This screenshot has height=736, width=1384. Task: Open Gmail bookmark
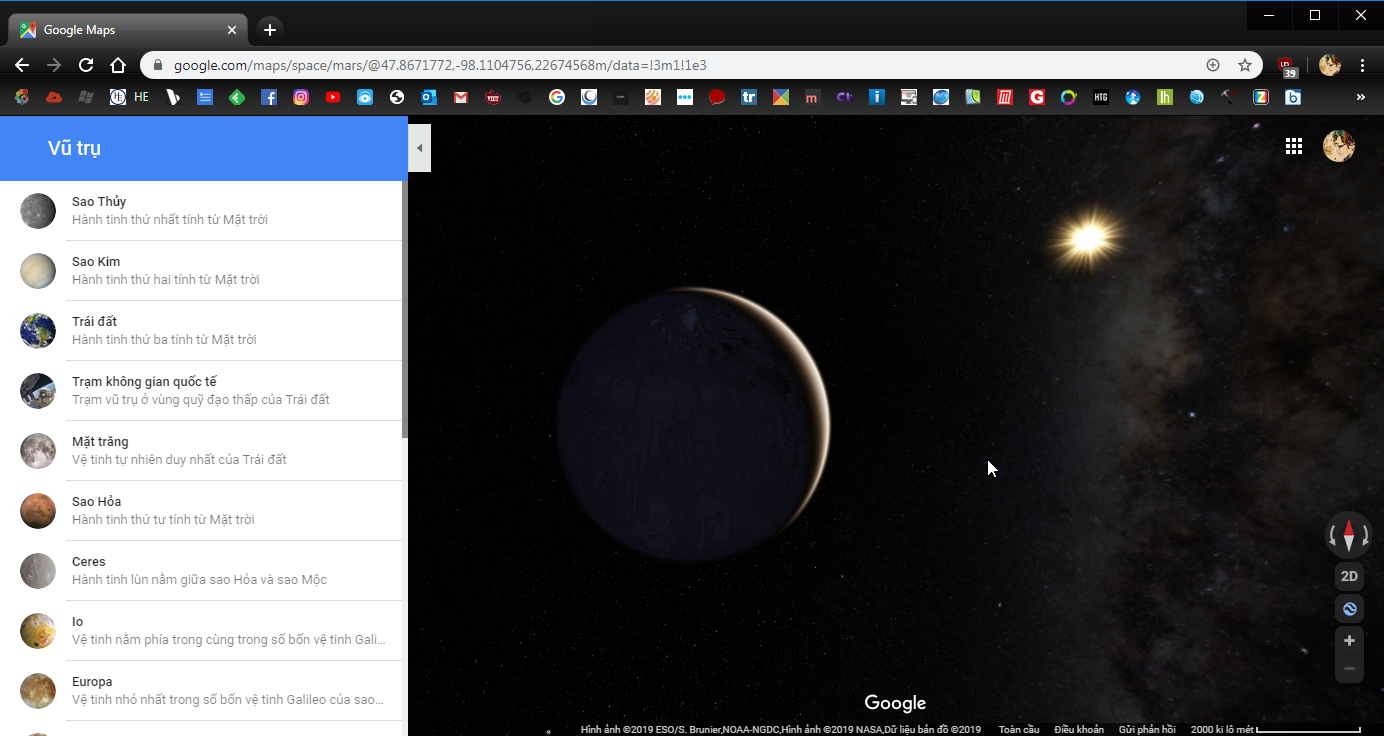pos(461,97)
